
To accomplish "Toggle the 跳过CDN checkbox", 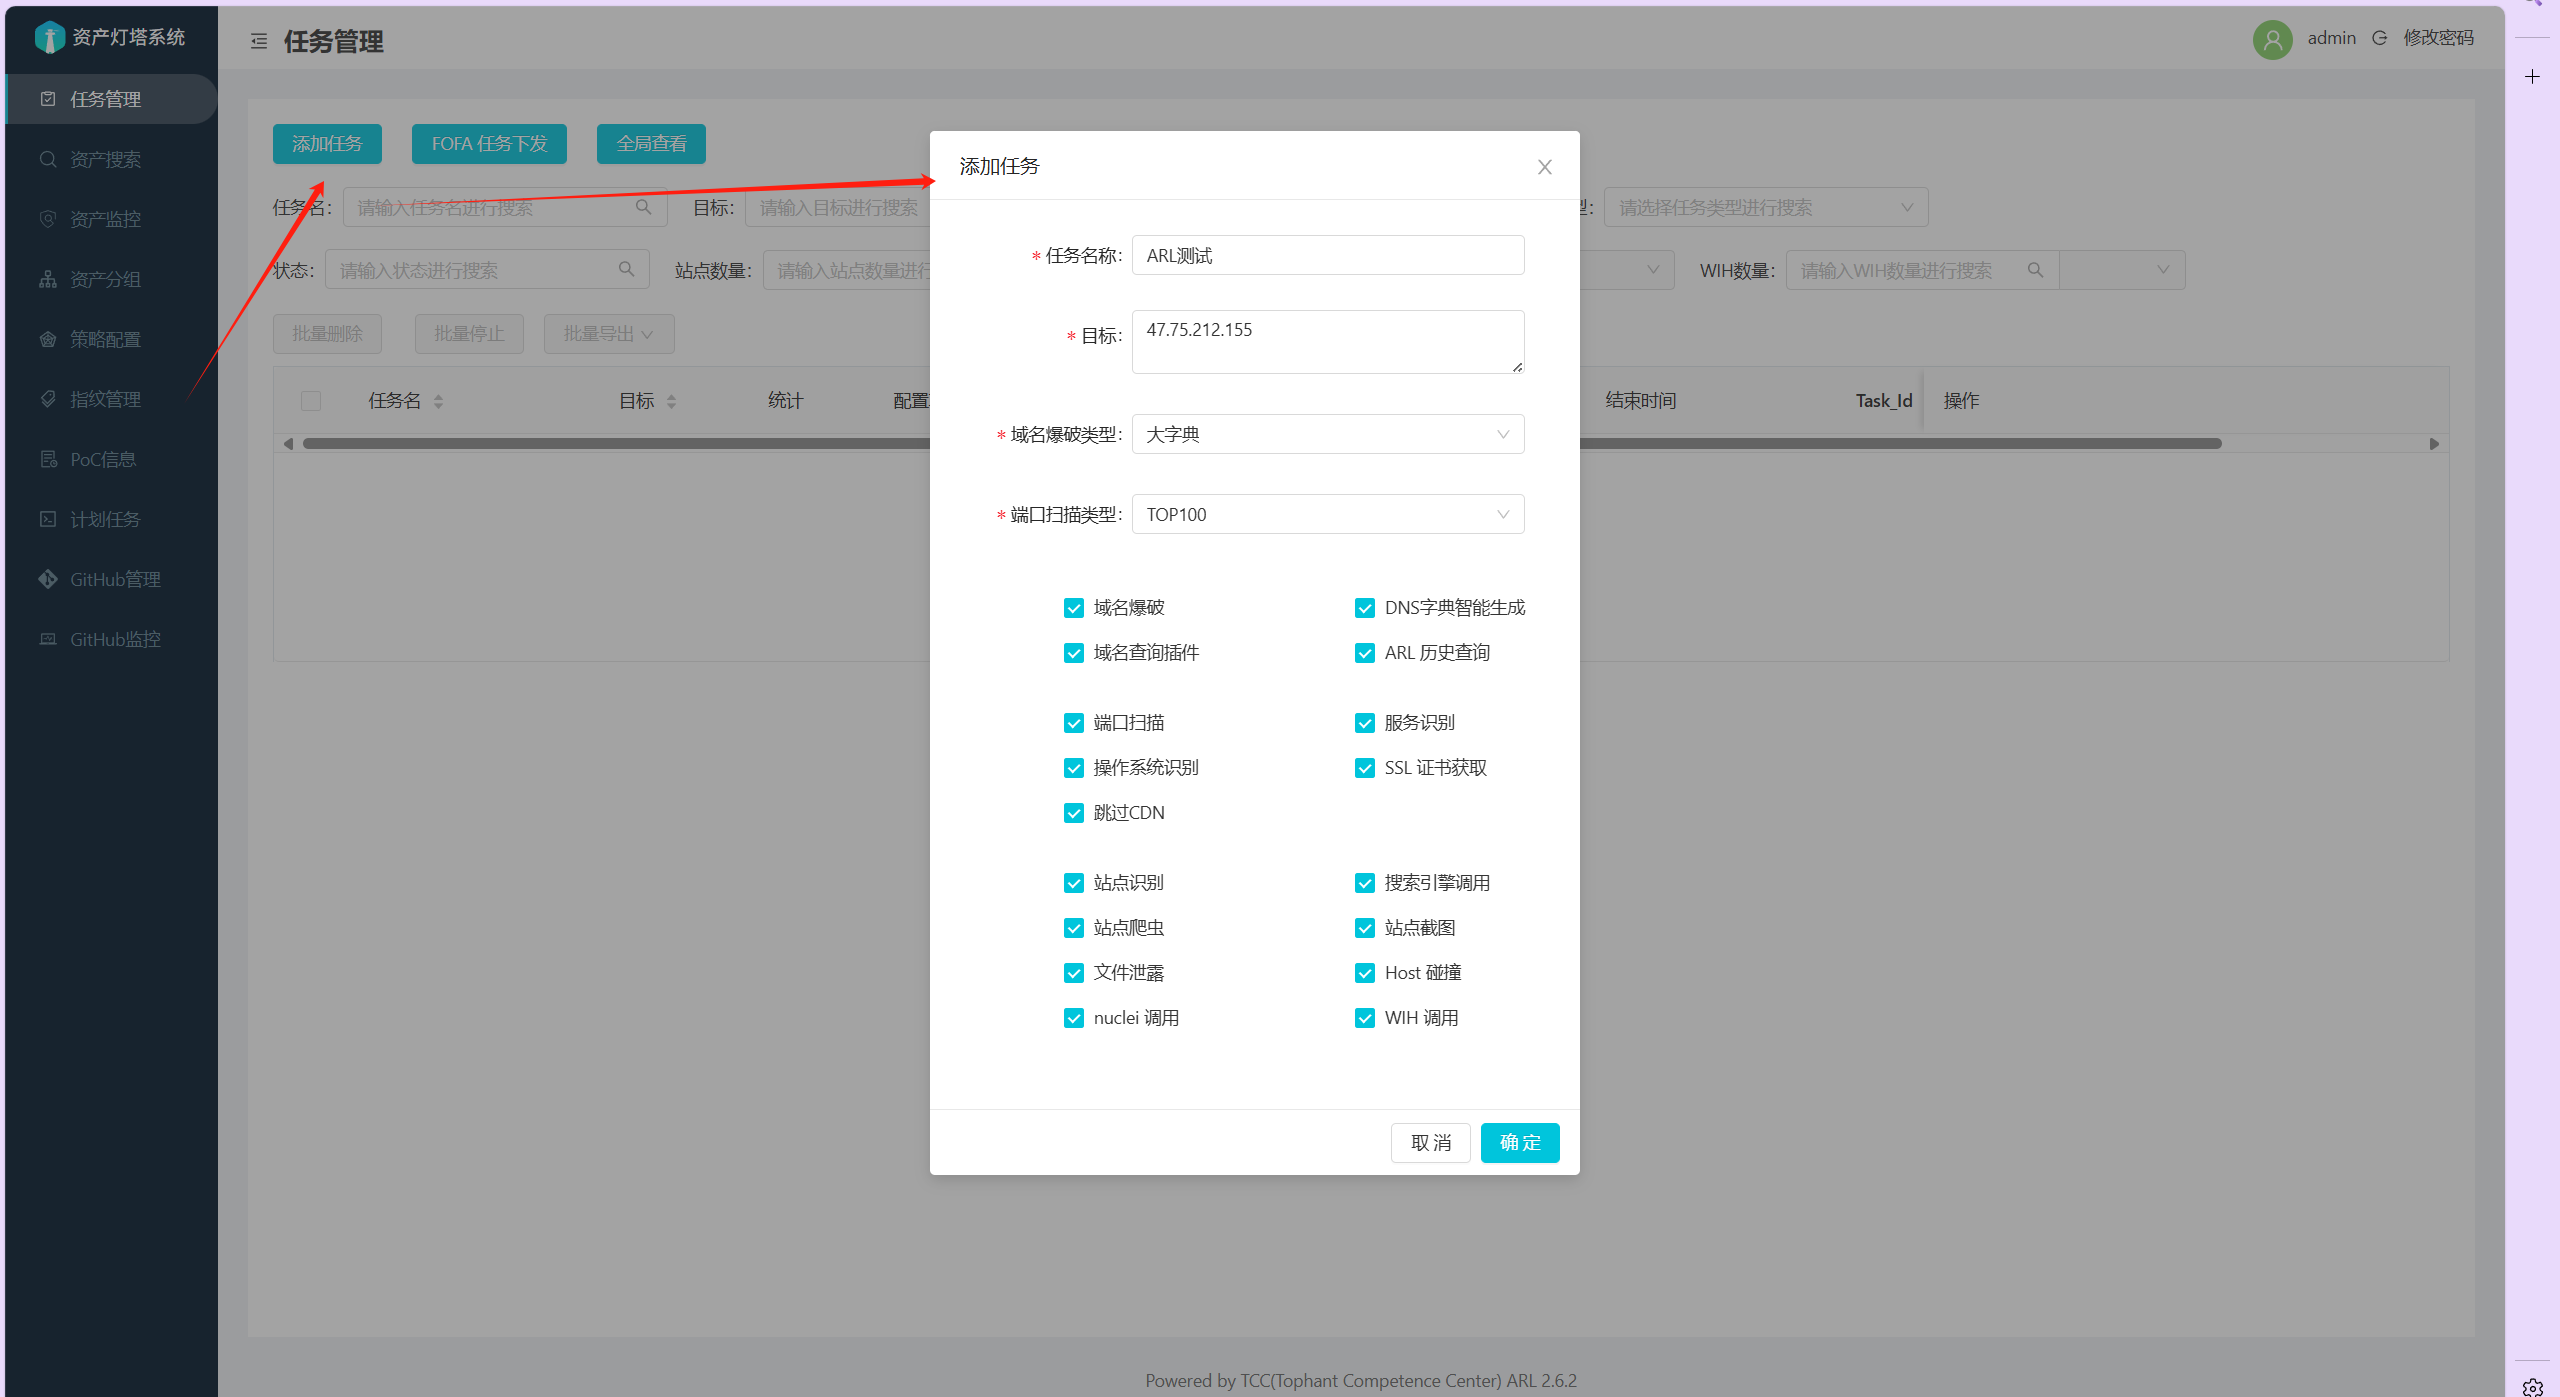I will [1073, 813].
